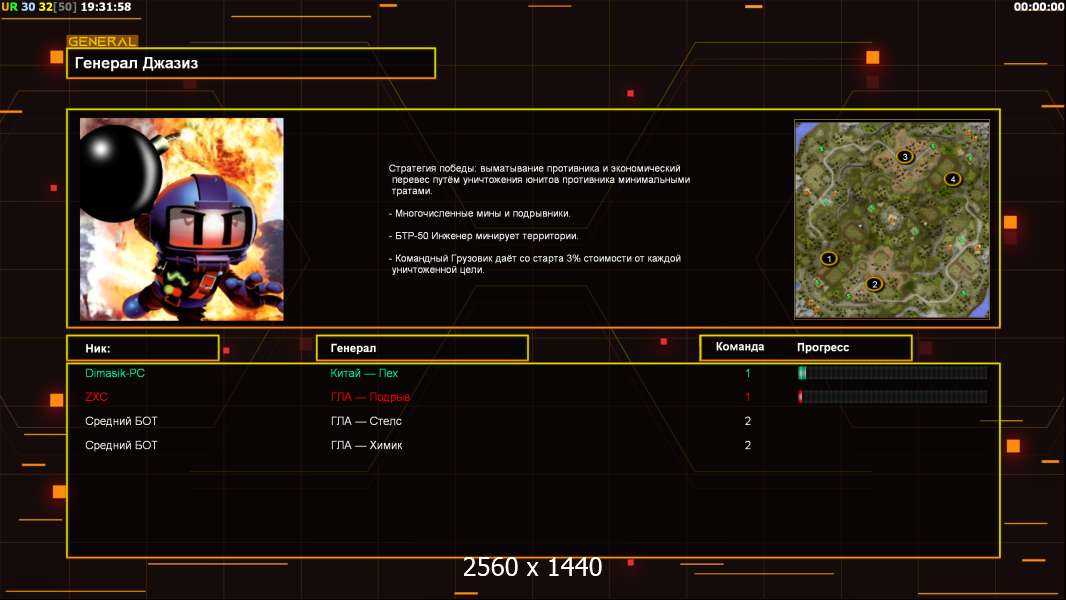Click 'ГЛА — Химик' general entry
Screen dimensions: 1066x600
point(366,445)
